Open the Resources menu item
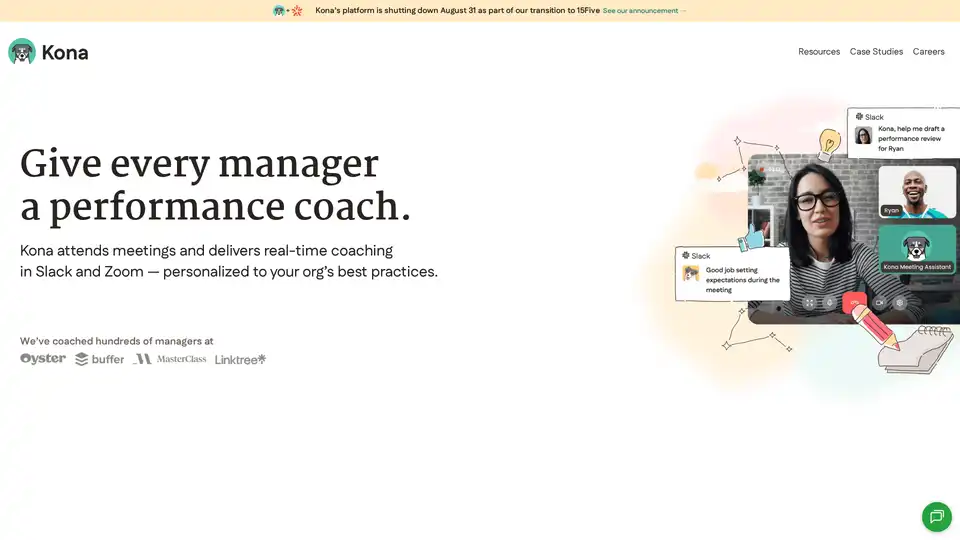Viewport: 960px width, 540px height. (819, 52)
